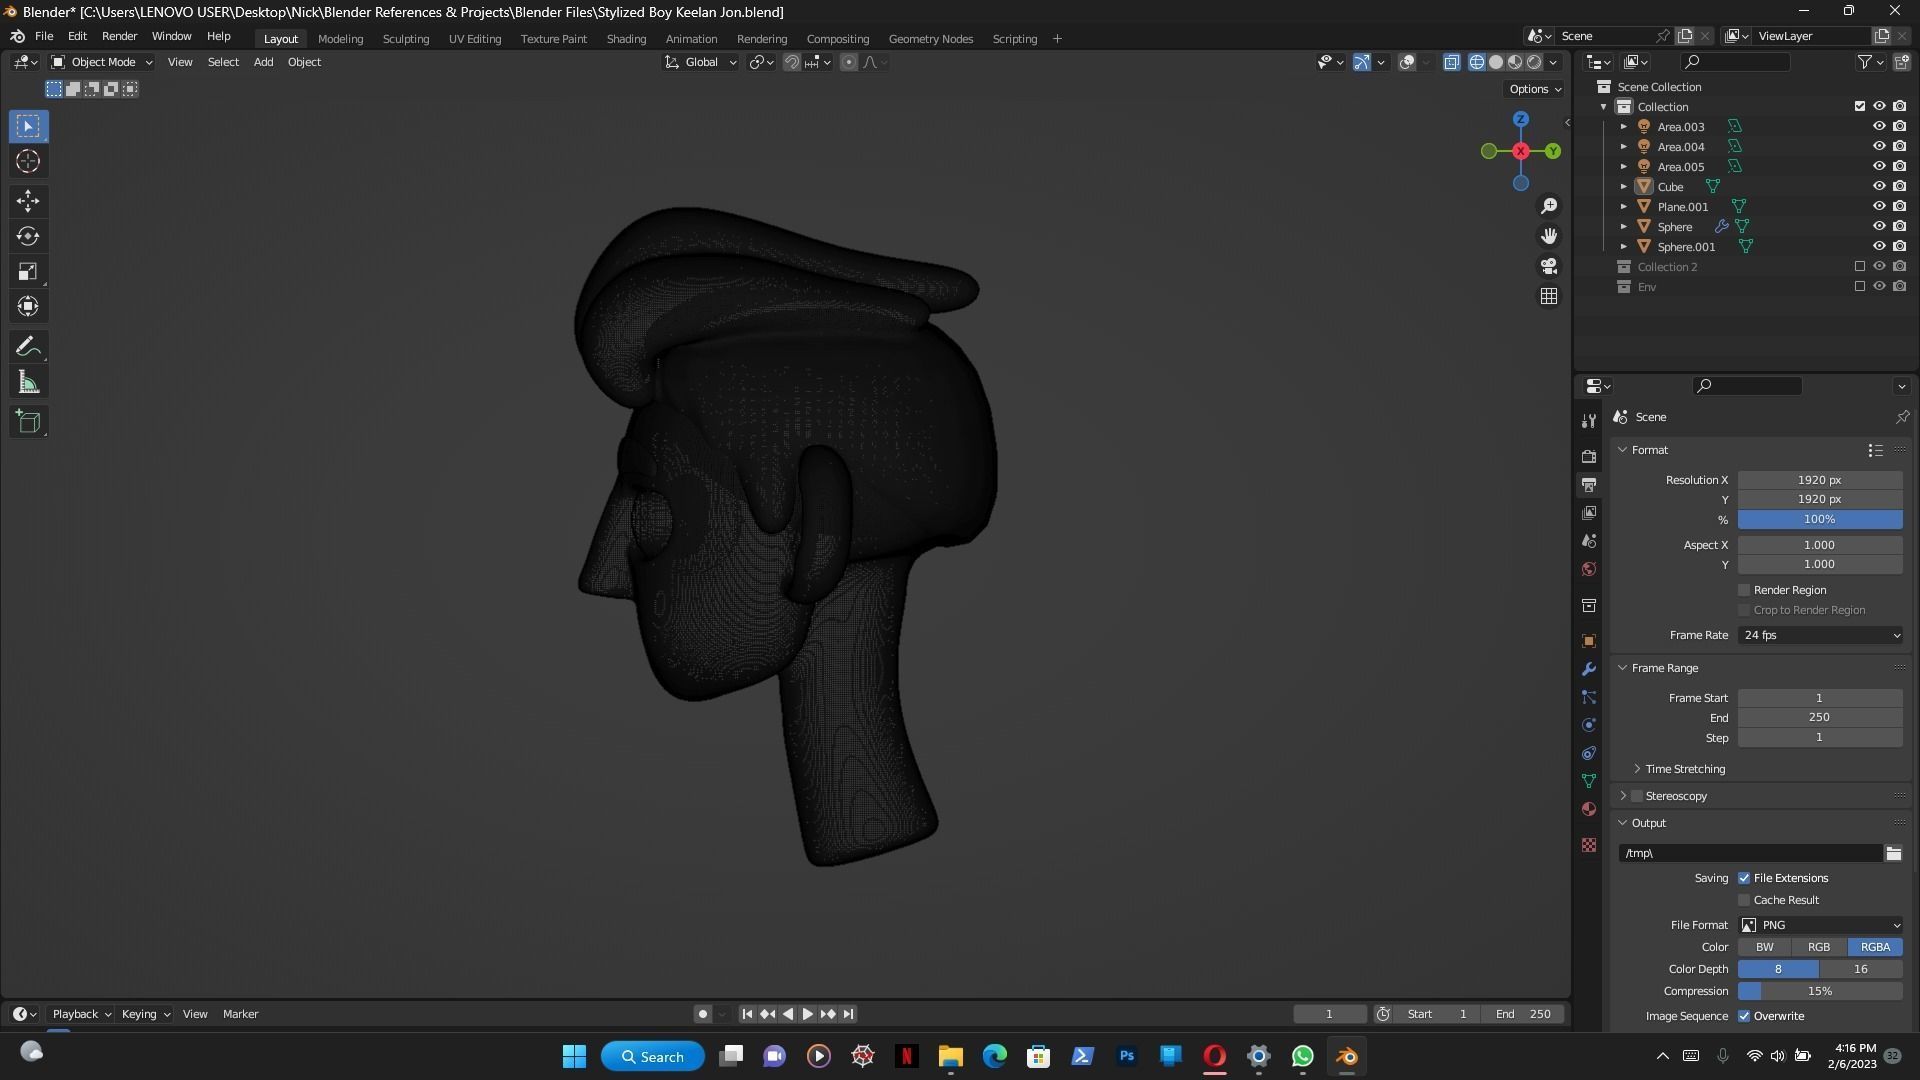This screenshot has height=1080, width=1920.
Task: Open the PNG File Format dropdown
Action: 1820,925
